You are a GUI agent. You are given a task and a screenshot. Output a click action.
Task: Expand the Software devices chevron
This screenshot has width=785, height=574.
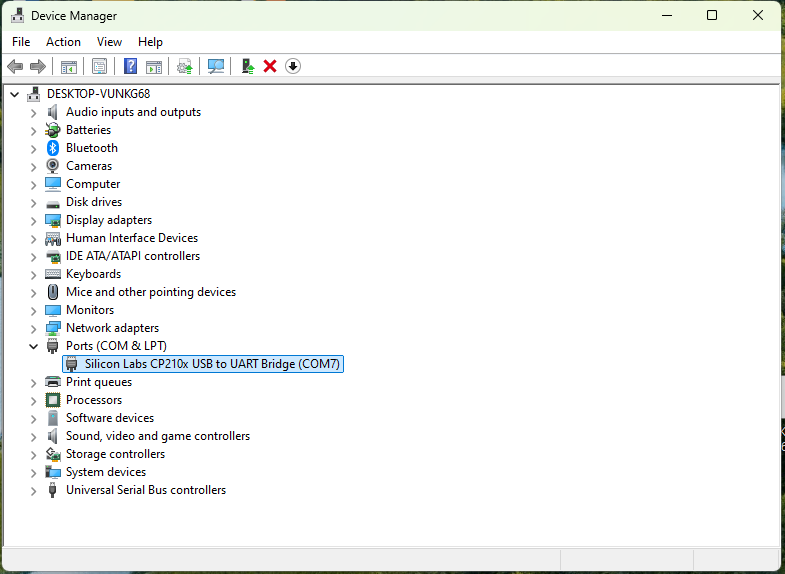point(34,419)
